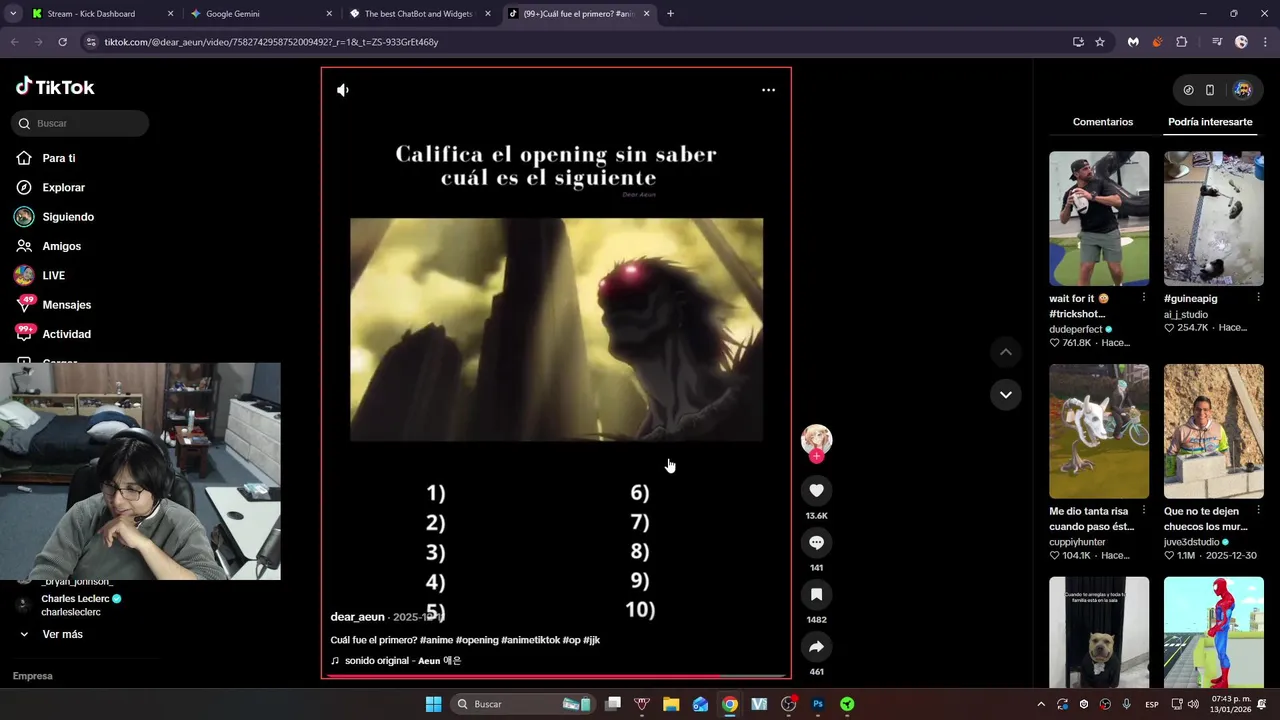This screenshot has width=1280, height=720.
Task: Click the address bar URL
Action: click(x=271, y=42)
